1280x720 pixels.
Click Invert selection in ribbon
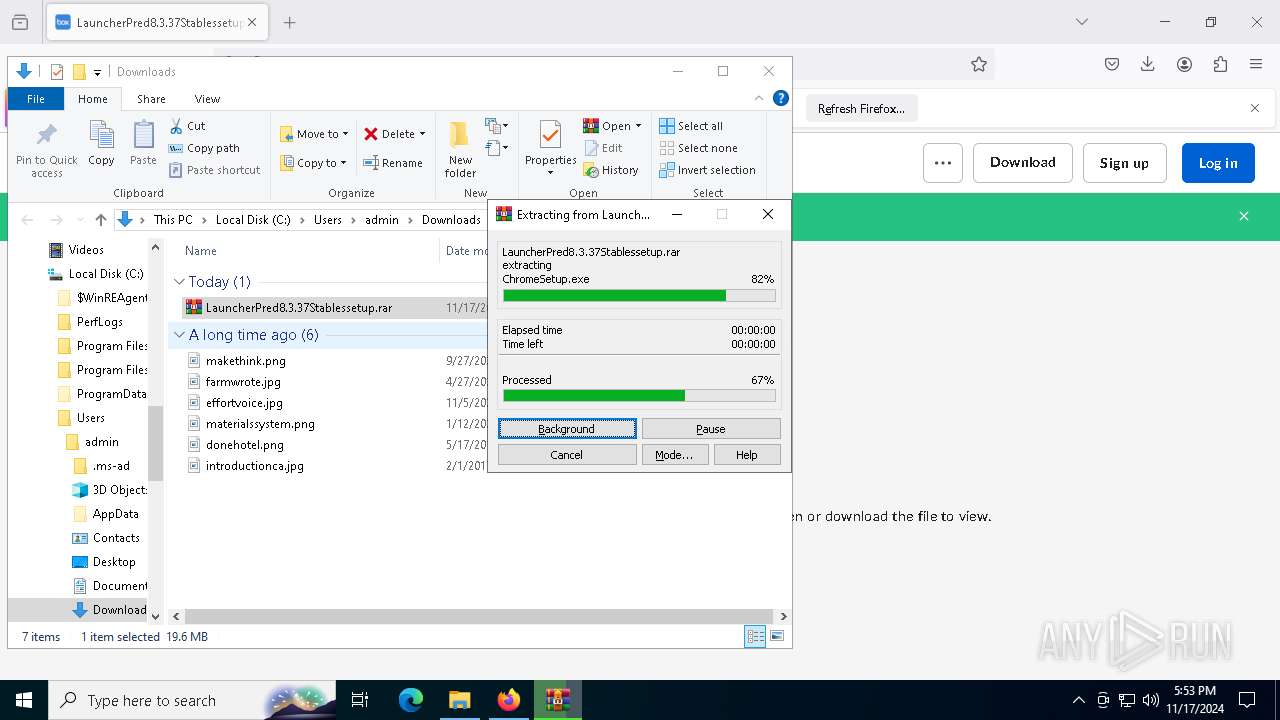707,170
